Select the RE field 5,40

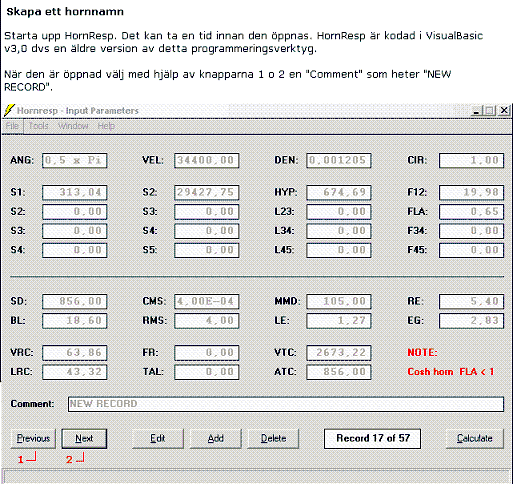point(471,301)
